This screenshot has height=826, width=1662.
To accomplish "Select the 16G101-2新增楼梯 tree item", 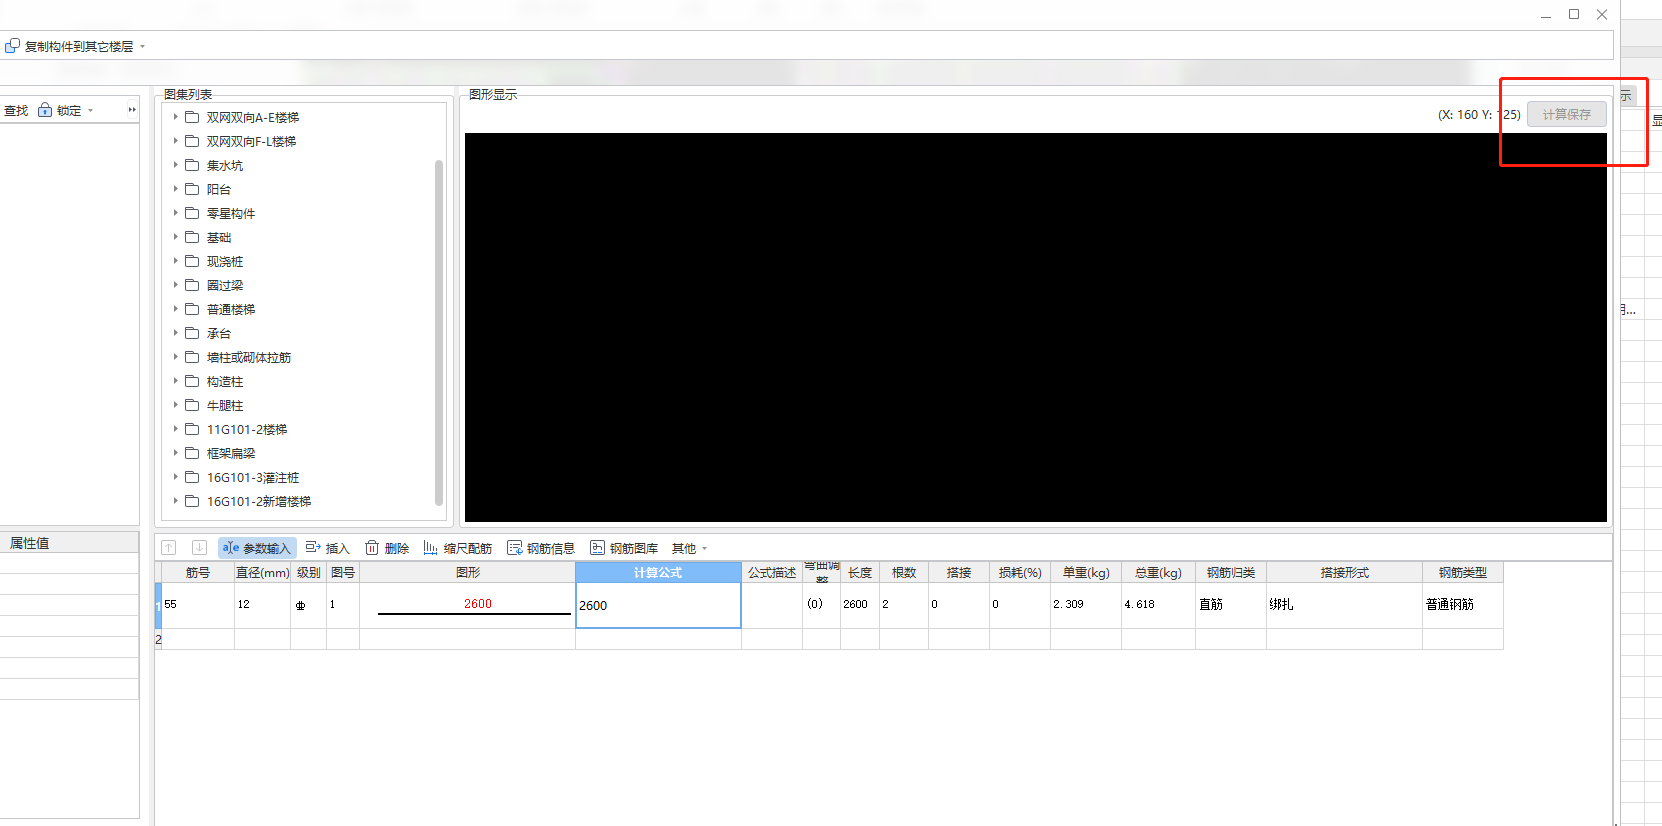I will tap(259, 501).
